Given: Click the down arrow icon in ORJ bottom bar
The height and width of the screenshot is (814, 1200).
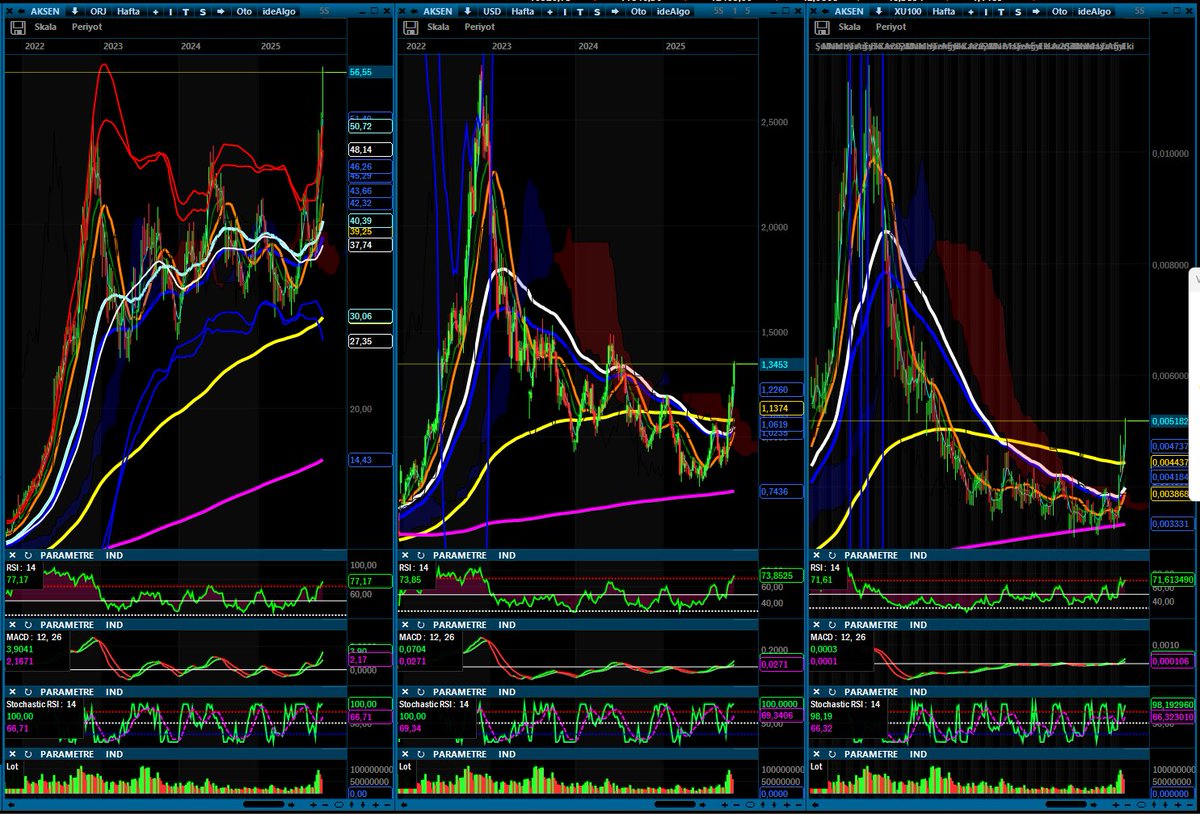Looking at the screenshot, I should (363, 804).
